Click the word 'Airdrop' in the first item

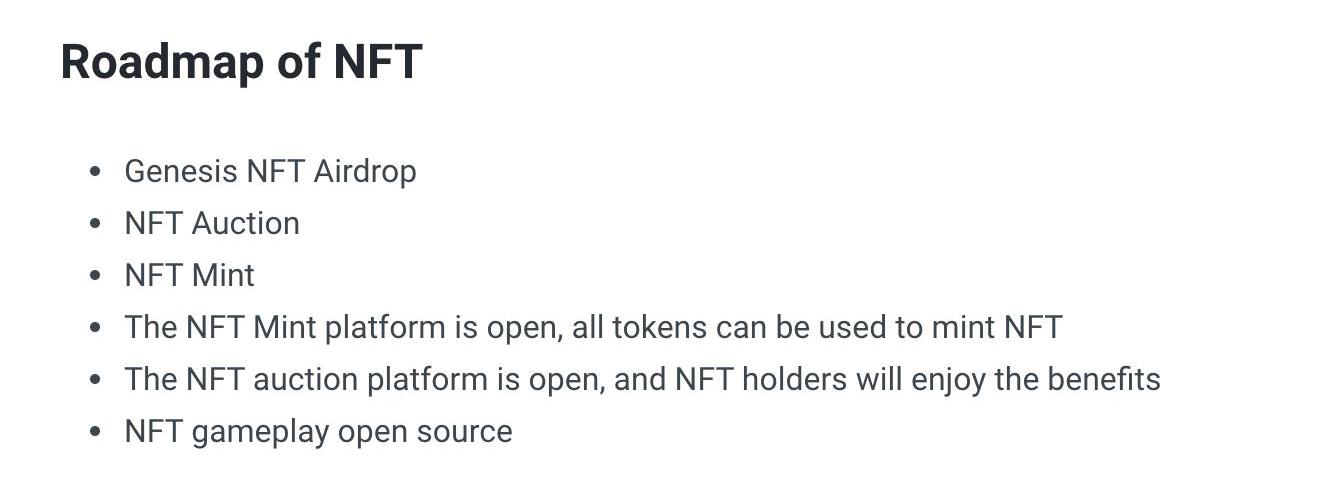[x=365, y=171]
